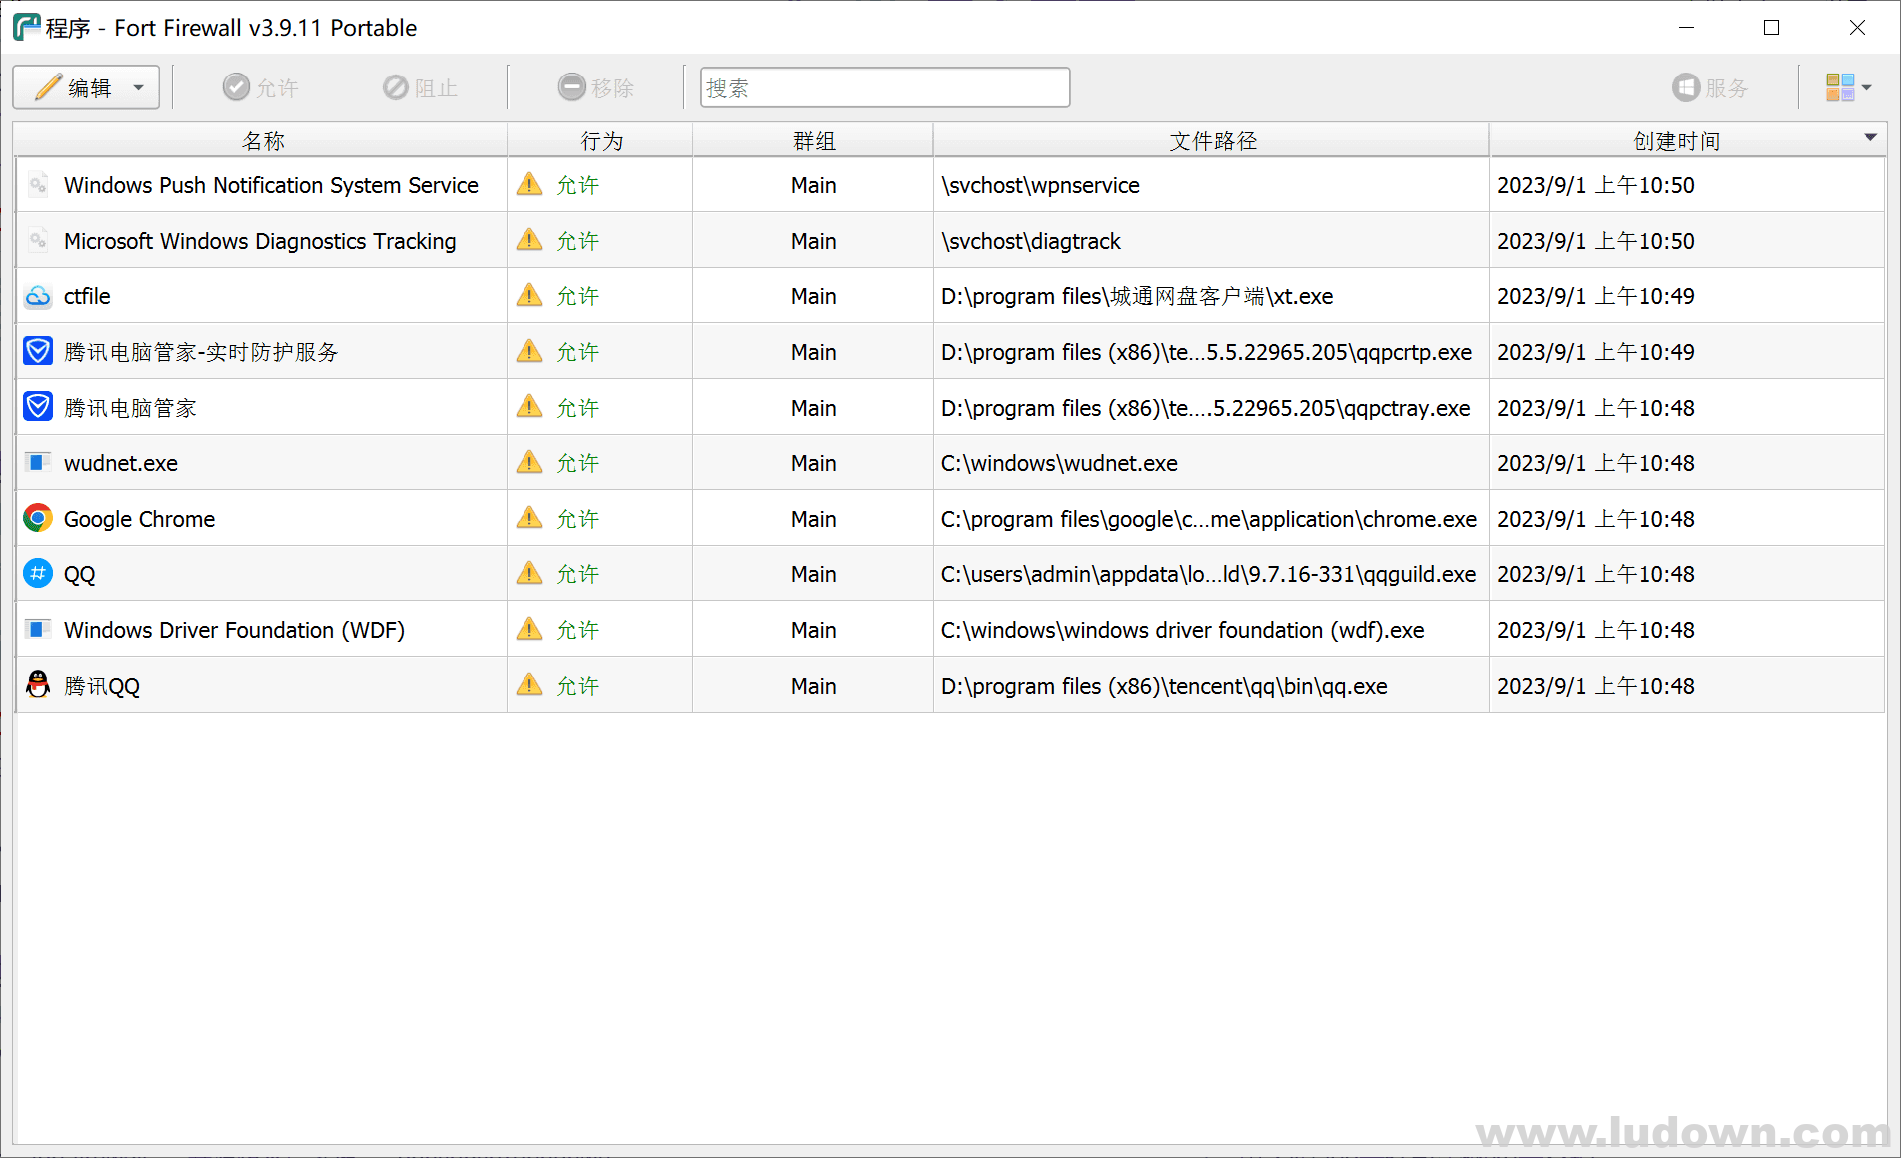
Task: Select the Windows Push Notification service icon
Action: coord(38,185)
